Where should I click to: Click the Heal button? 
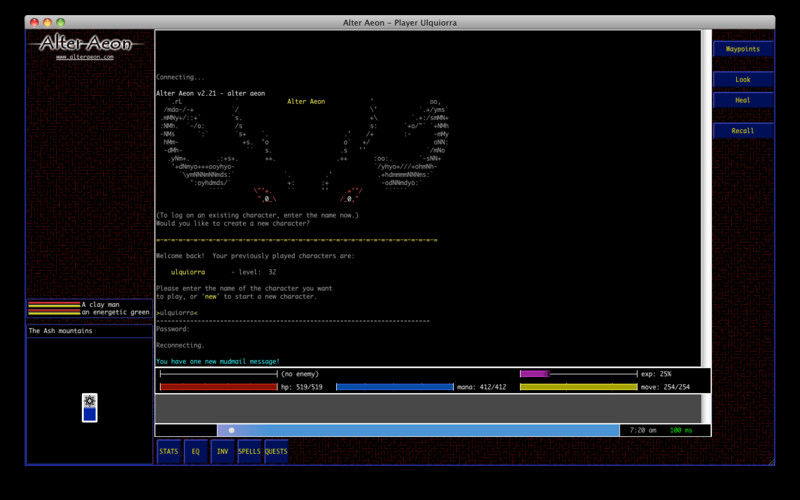click(x=743, y=100)
